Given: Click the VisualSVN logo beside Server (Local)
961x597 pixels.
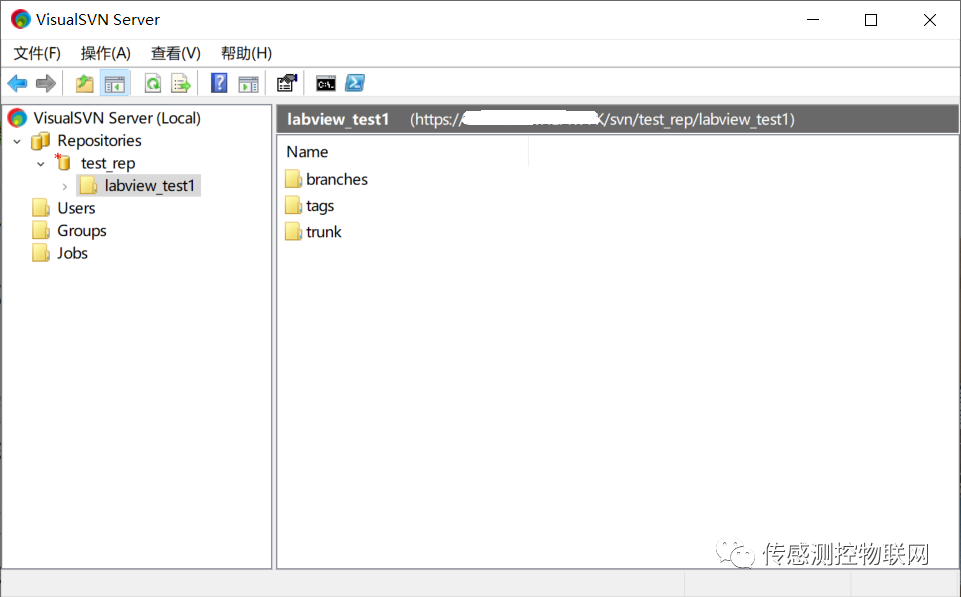Looking at the screenshot, I should click(x=18, y=118).
